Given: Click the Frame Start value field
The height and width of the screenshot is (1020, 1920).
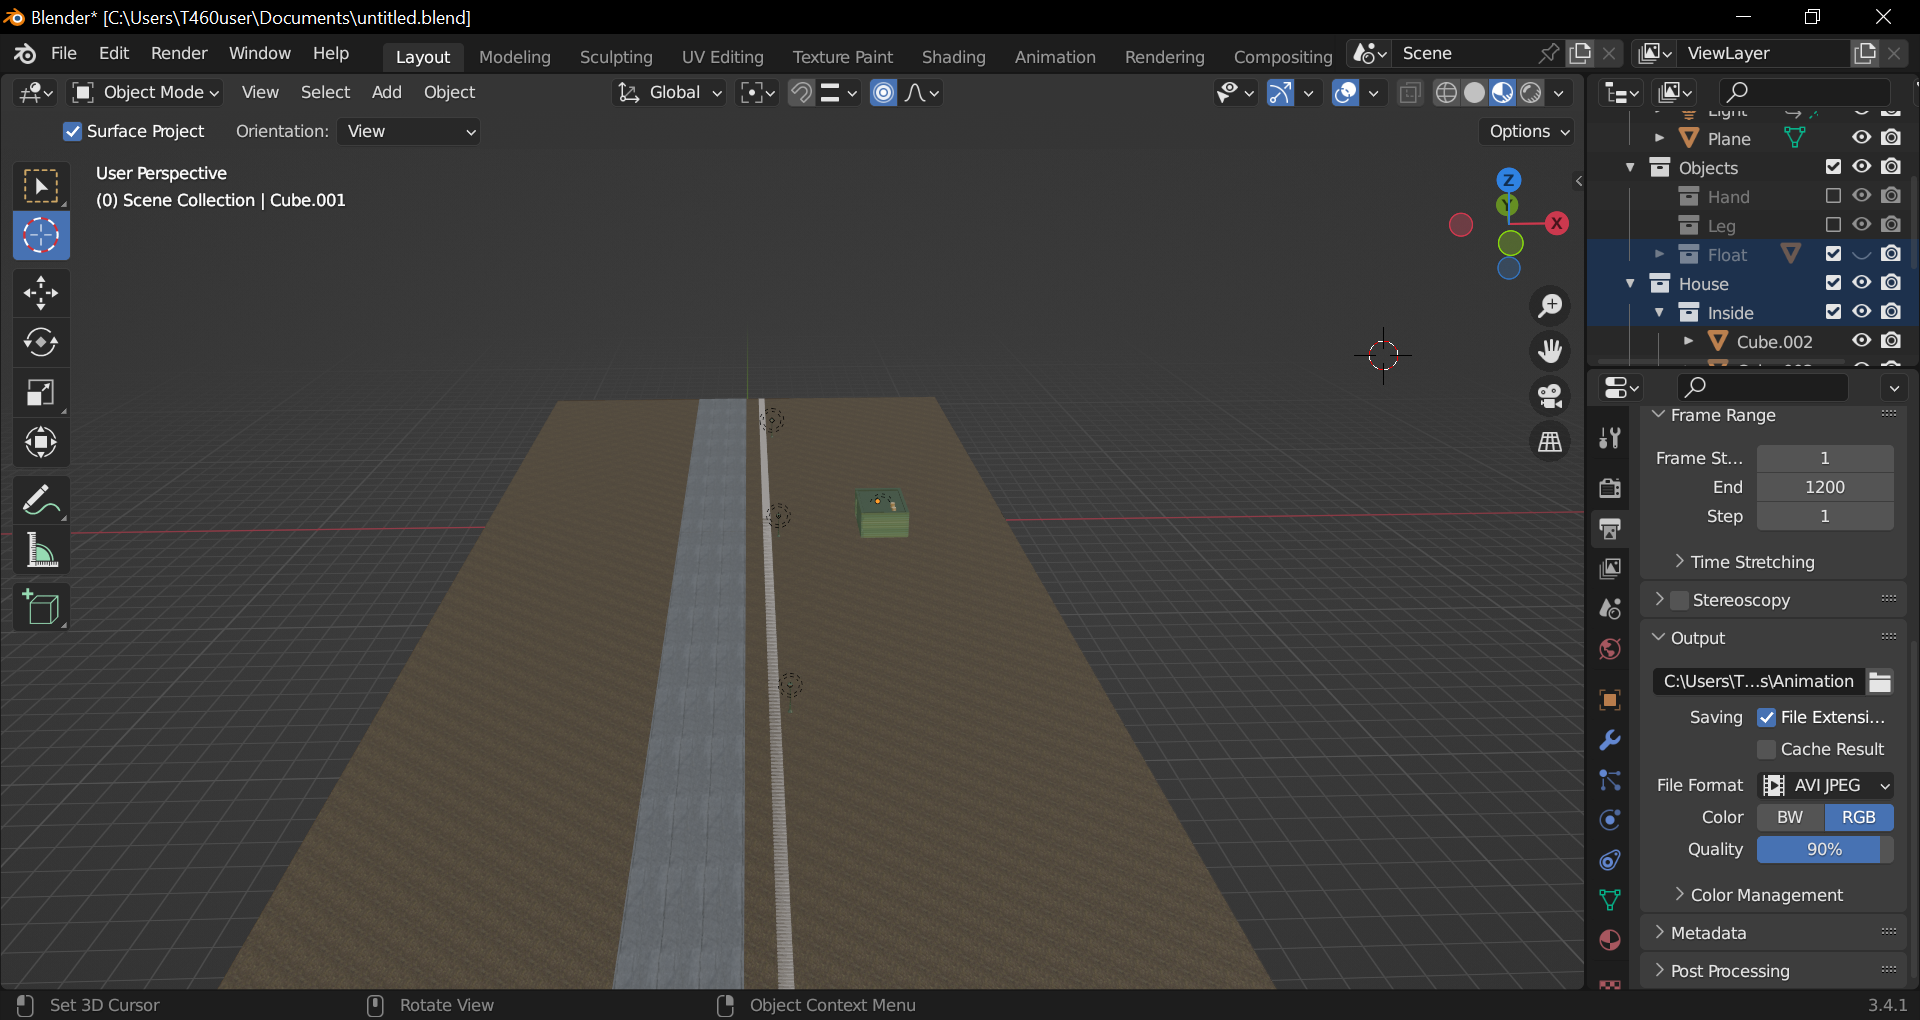Looking at the screenshot, I should point(1825,458).
